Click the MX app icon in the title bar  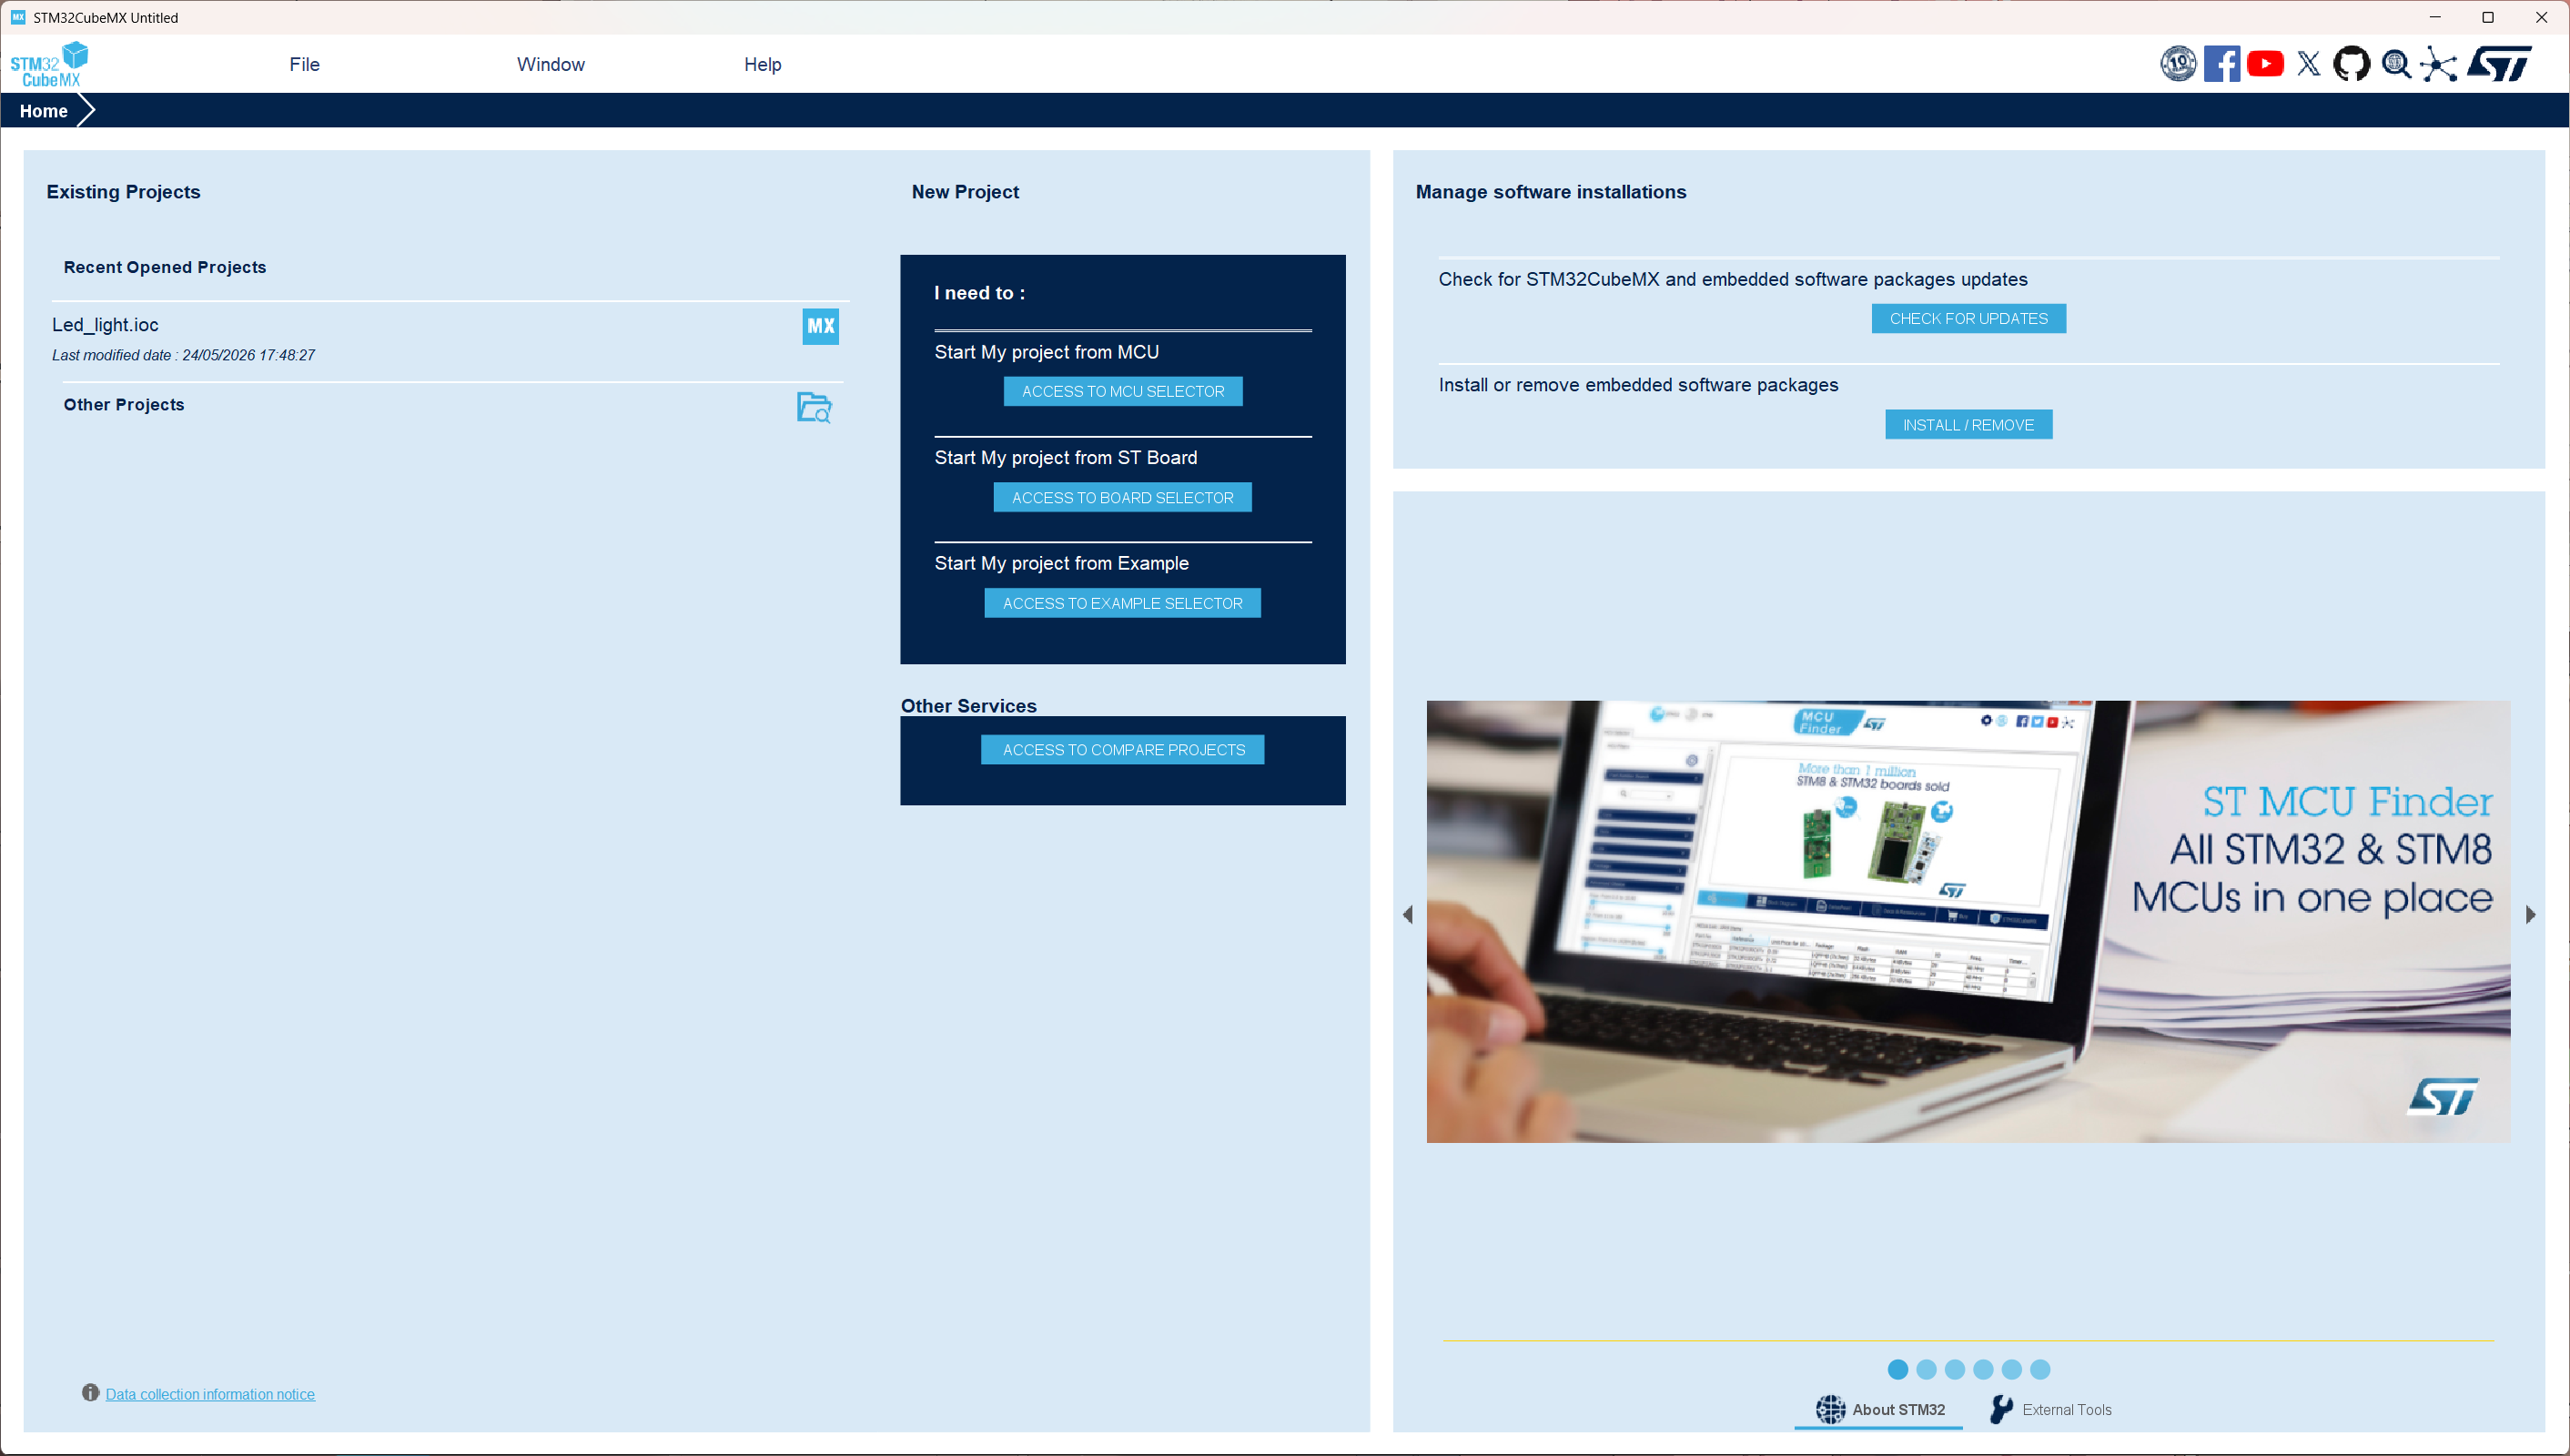18,17
